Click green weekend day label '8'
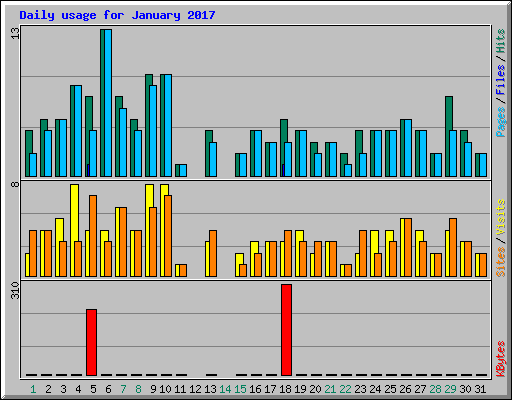 [138, 389]
